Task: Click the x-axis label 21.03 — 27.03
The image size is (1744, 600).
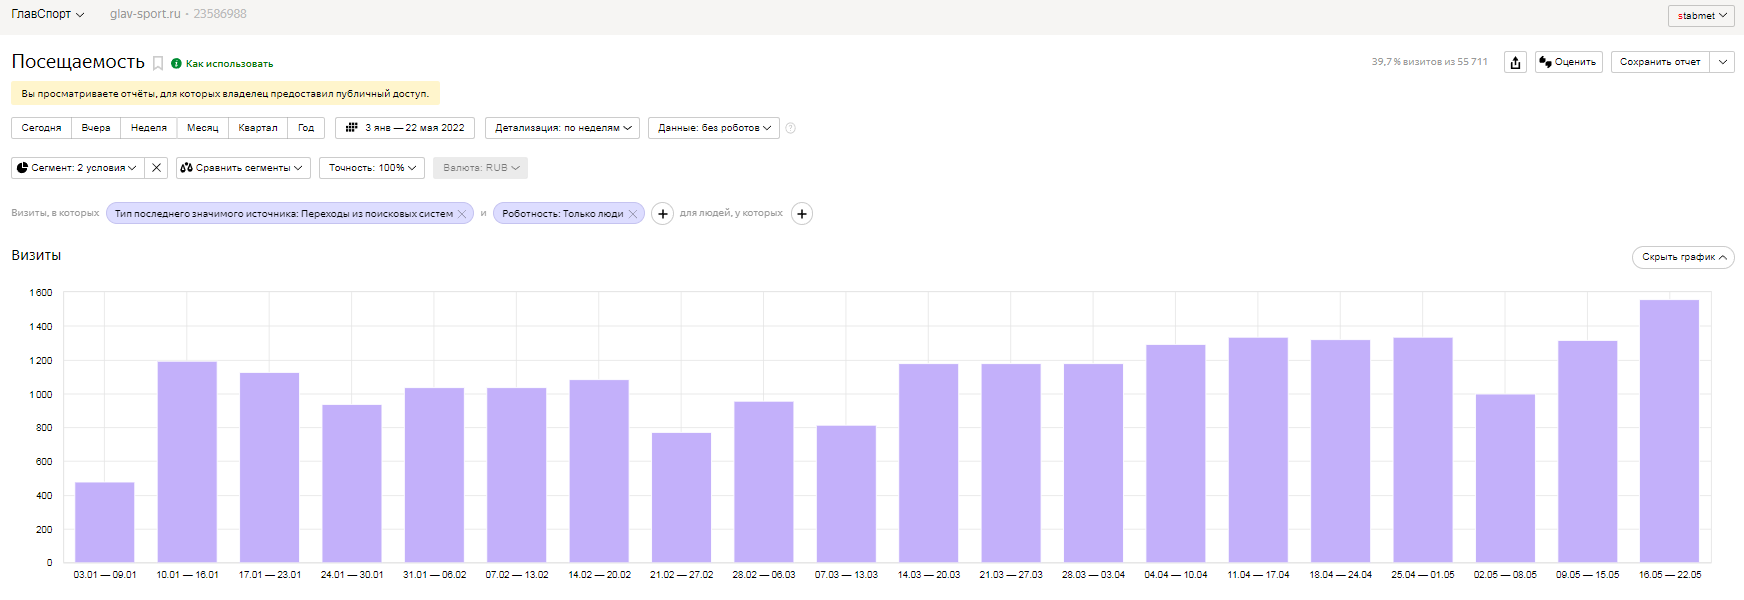Action: pos(1011,575)
